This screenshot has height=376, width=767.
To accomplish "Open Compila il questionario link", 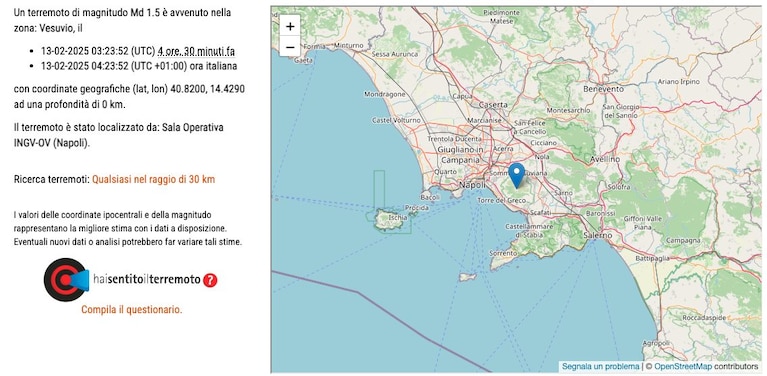I will (132, 310).
